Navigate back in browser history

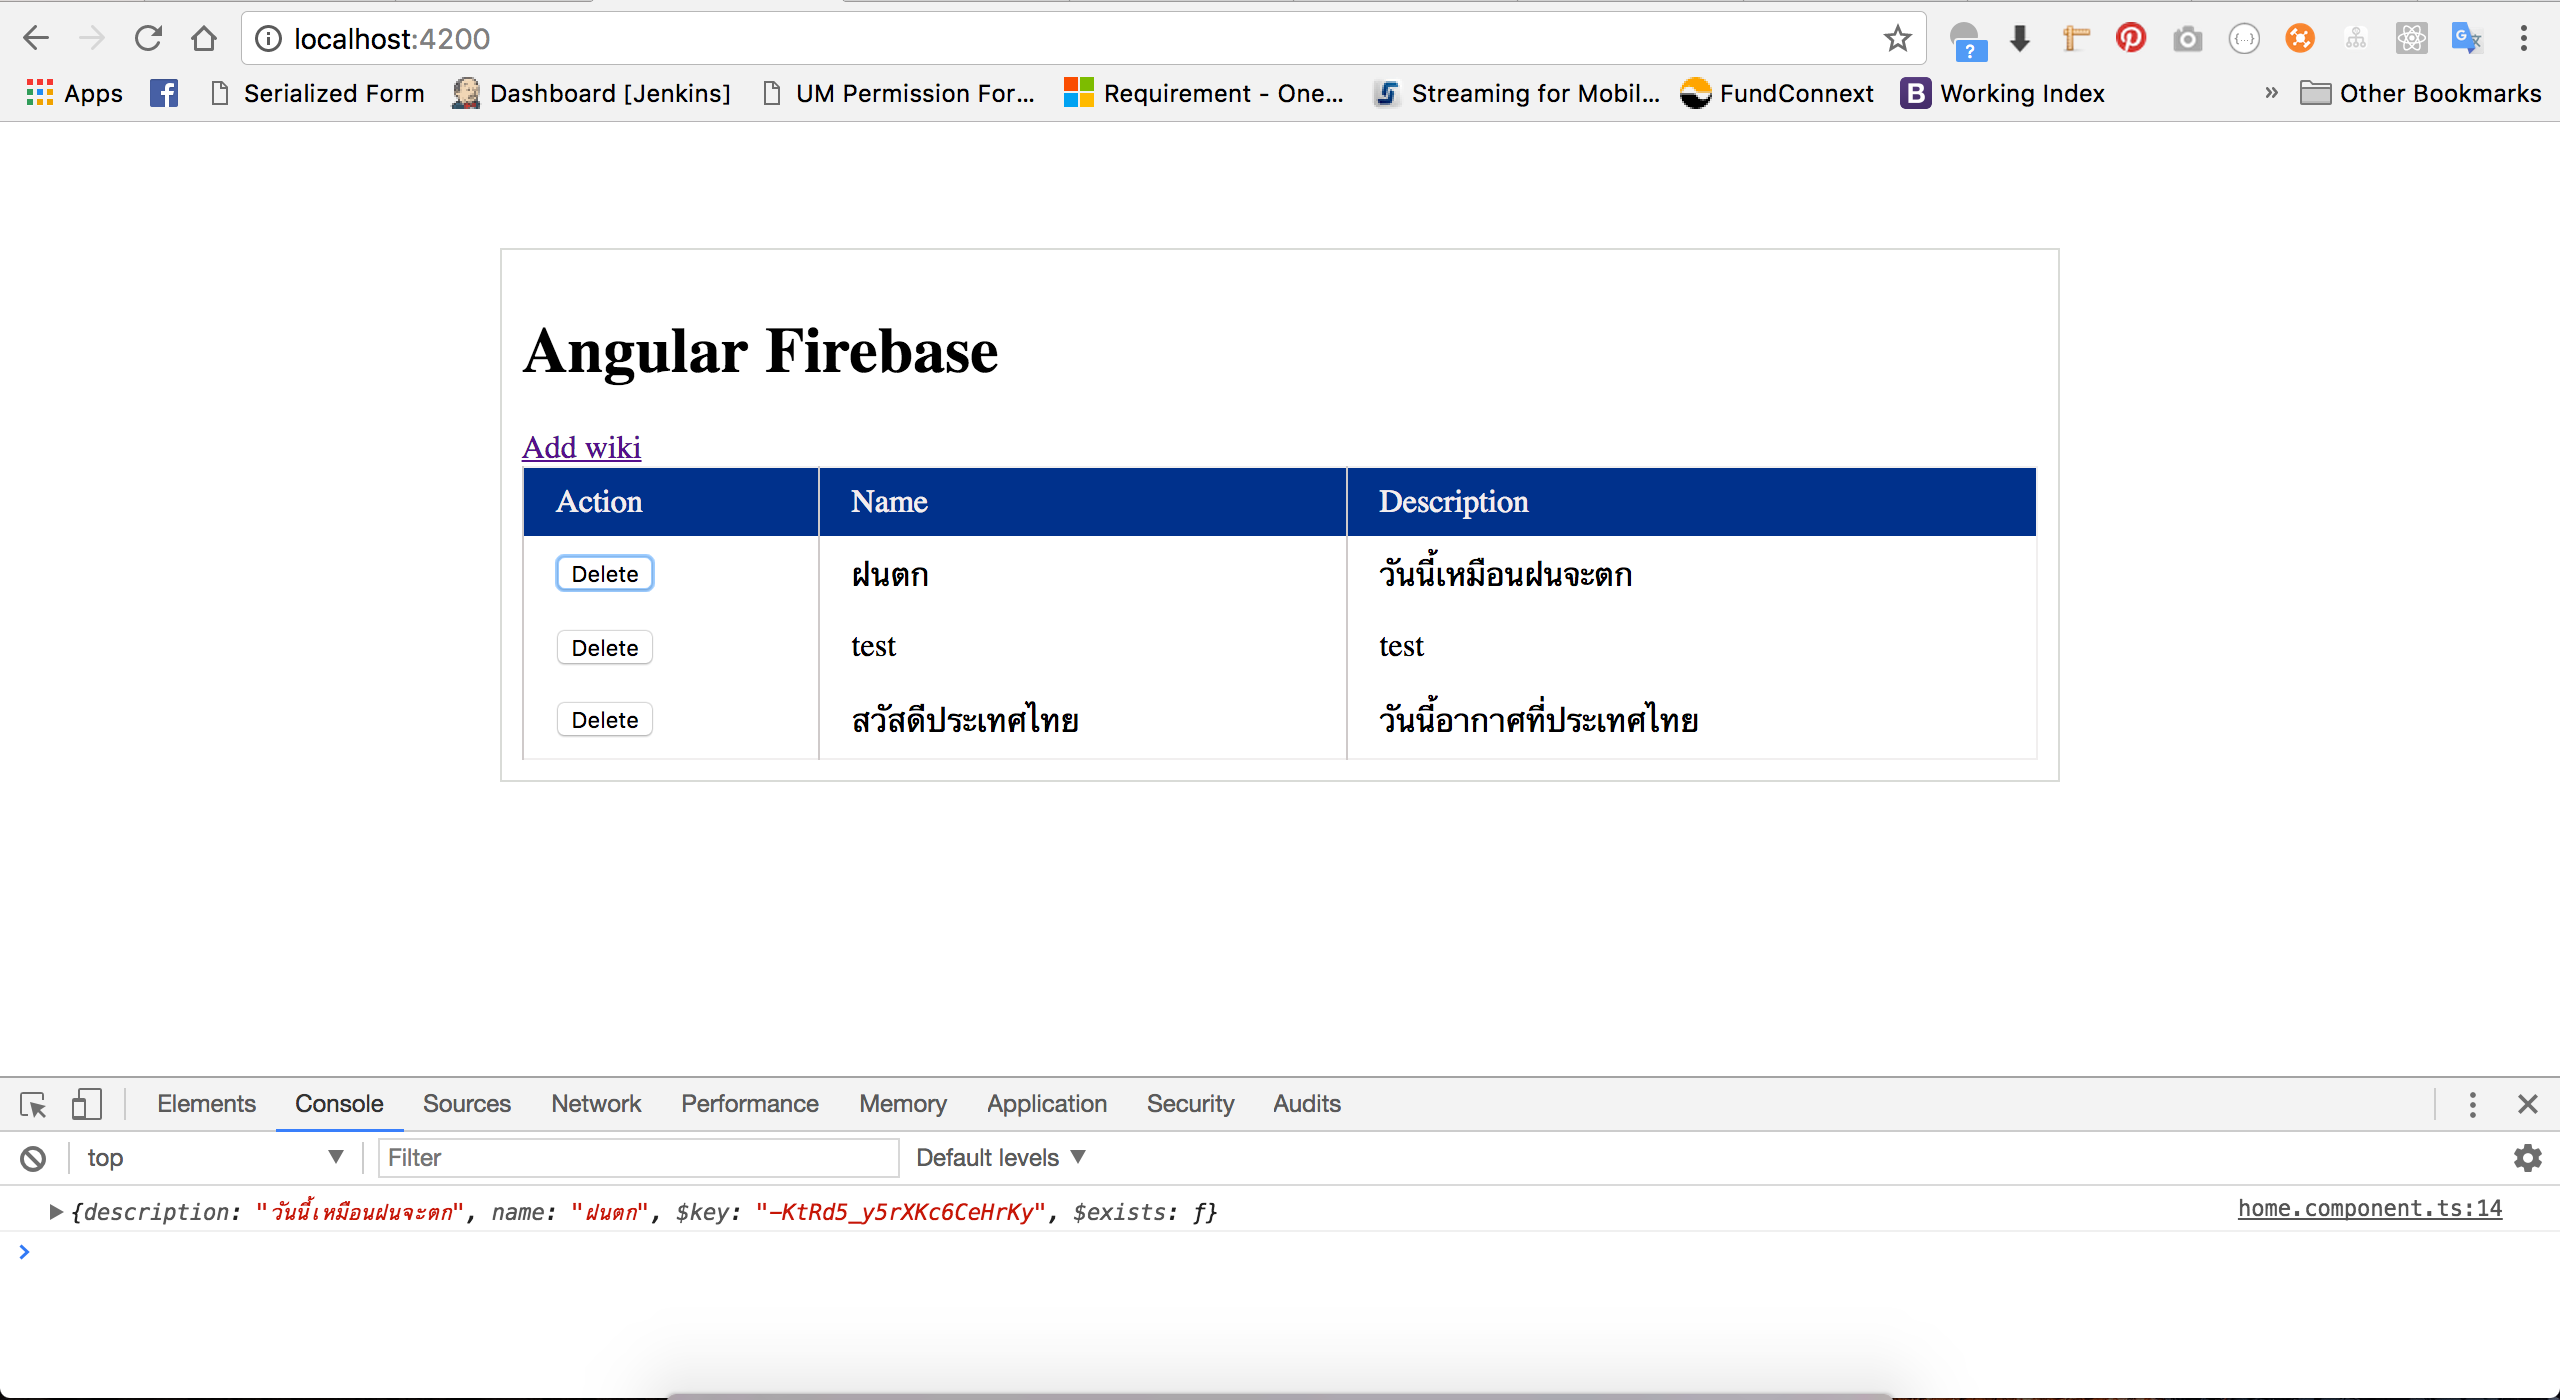pos(36,38)
